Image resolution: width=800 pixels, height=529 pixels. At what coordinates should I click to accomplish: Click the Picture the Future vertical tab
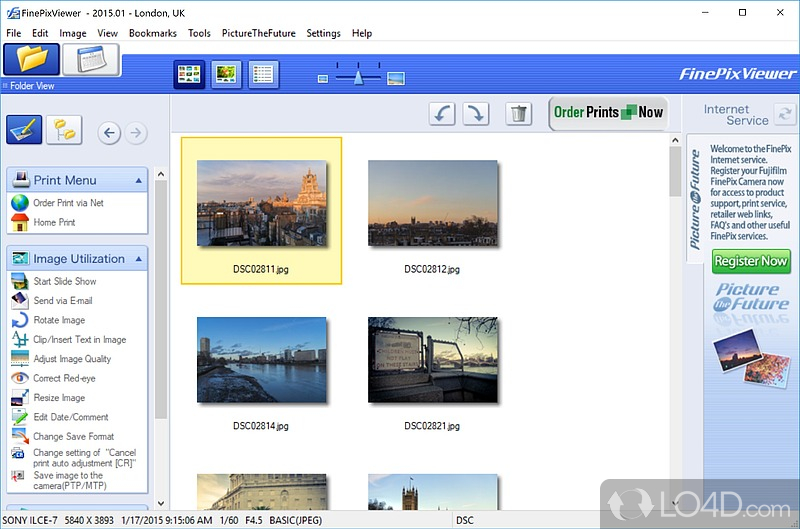[x=695, y=200]
